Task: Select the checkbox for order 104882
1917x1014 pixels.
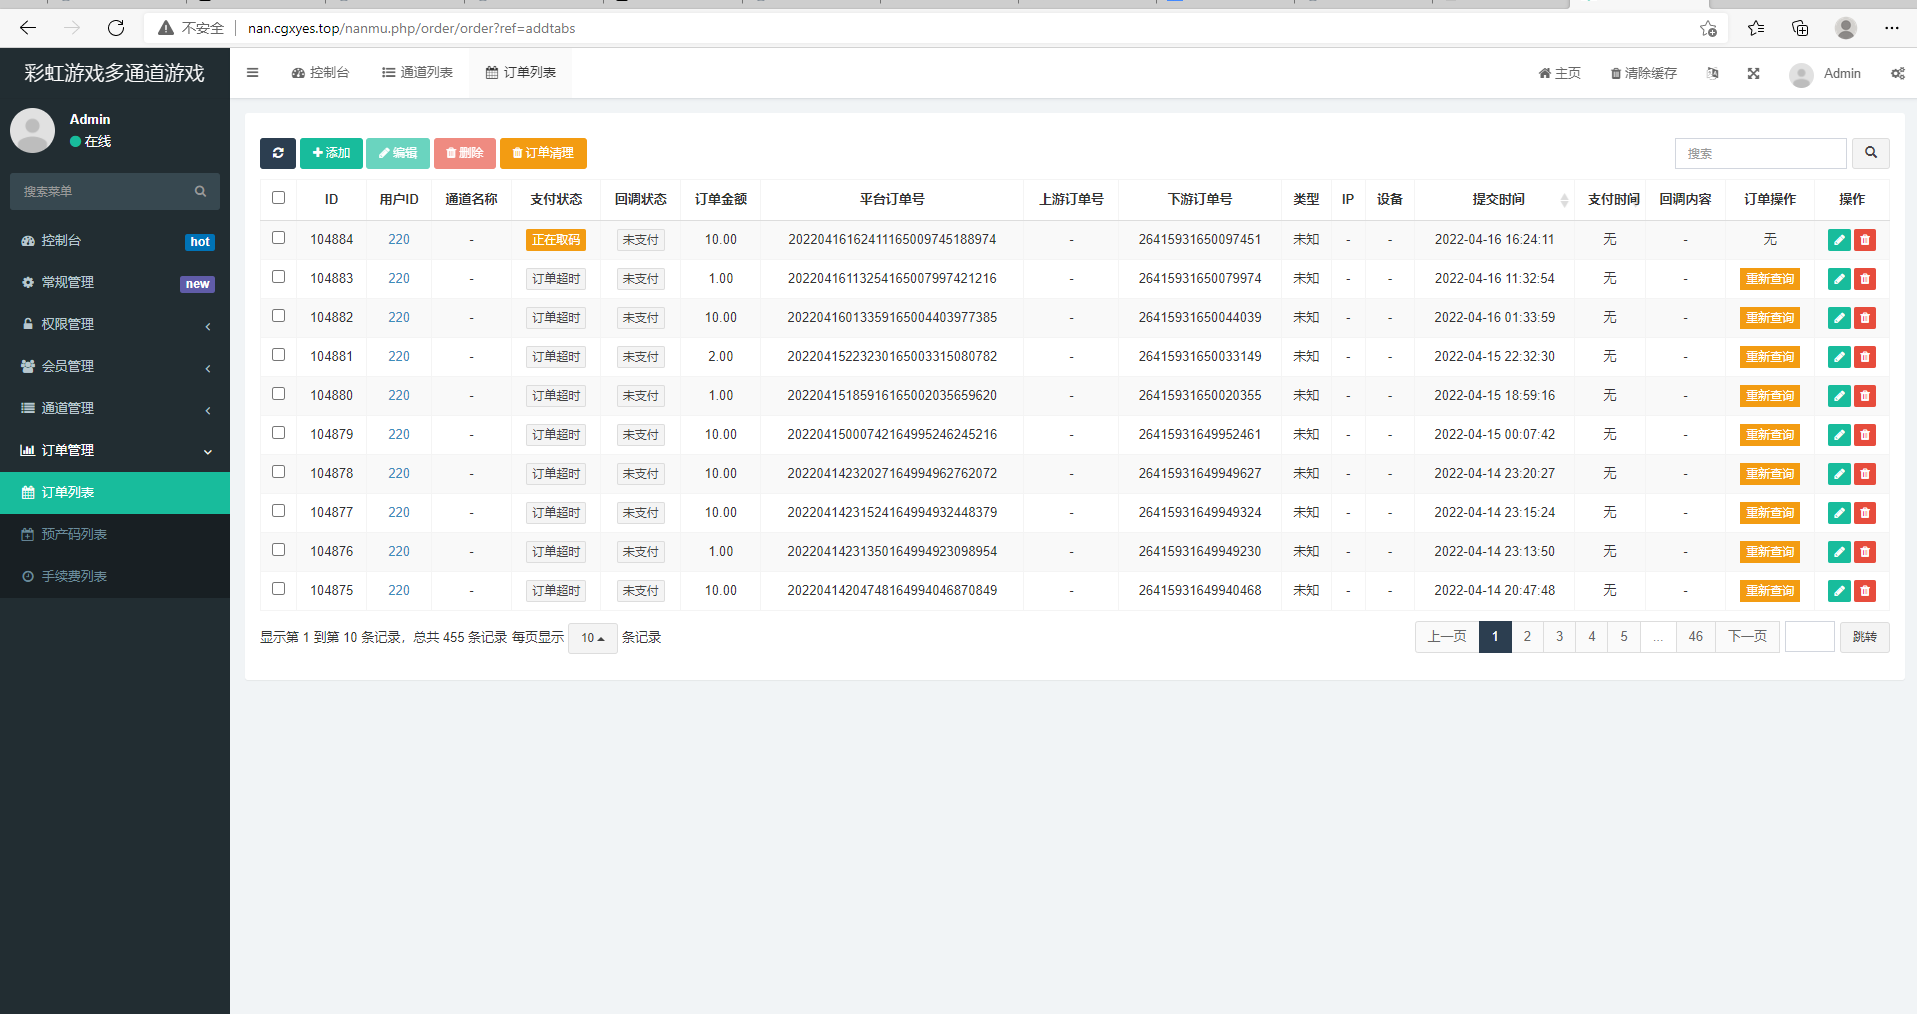Action: coord(278,316)
